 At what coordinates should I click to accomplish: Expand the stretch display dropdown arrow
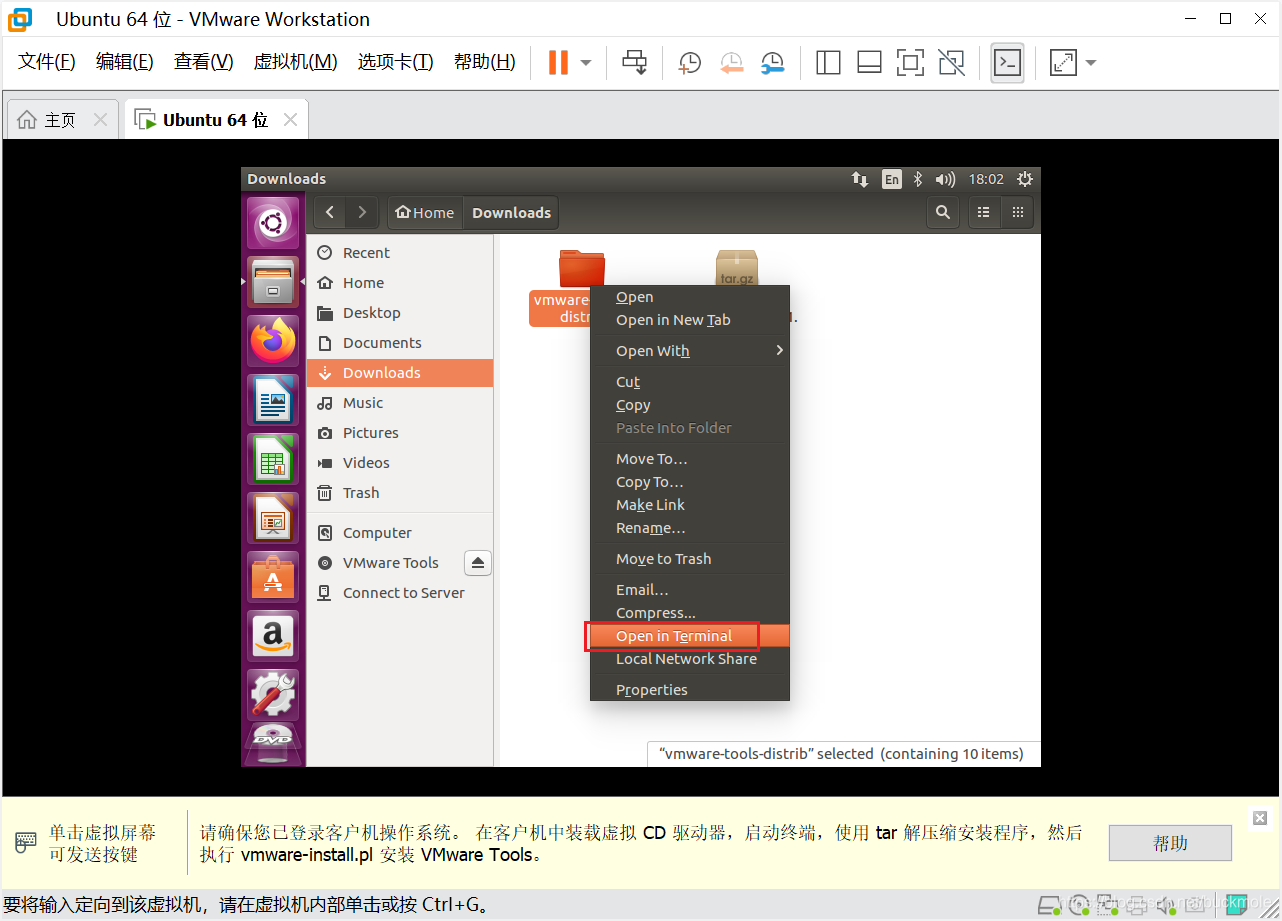tap(1091, 63)
